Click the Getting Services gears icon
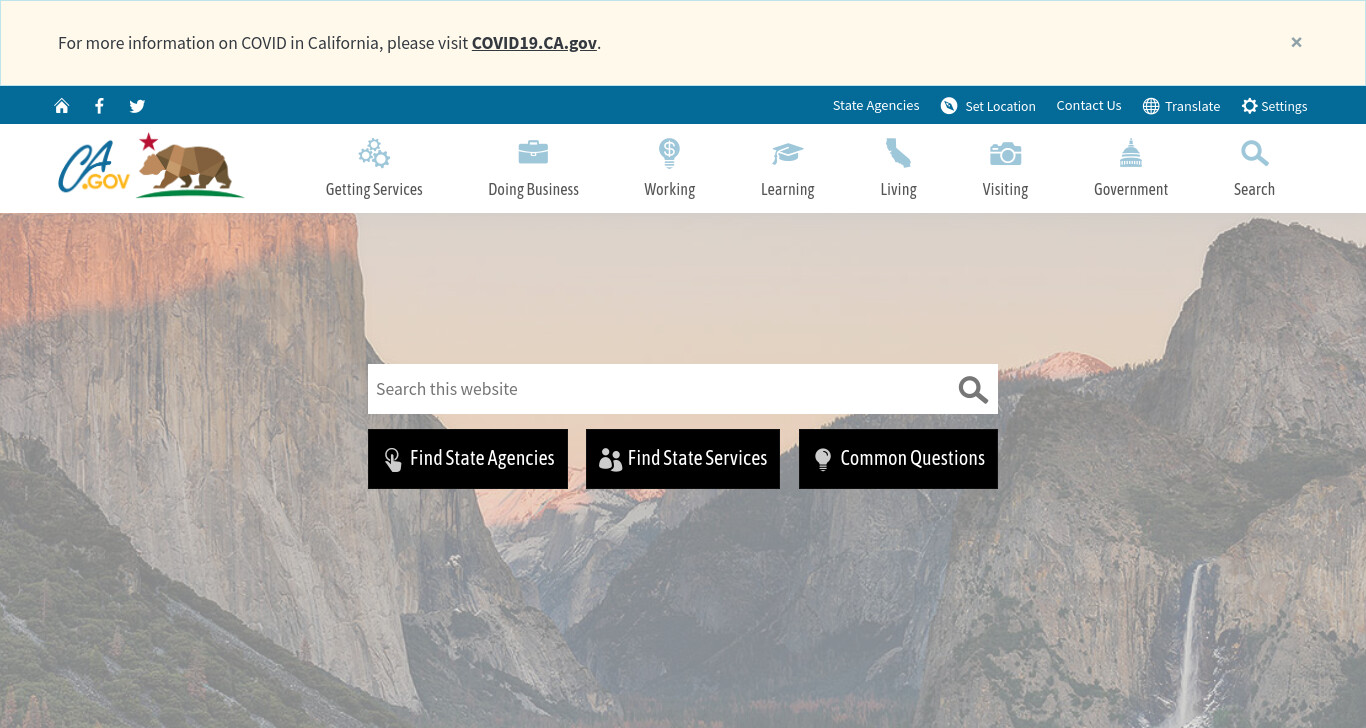Viewport: 1366px width, 728px height. click(x=374, y=153)
